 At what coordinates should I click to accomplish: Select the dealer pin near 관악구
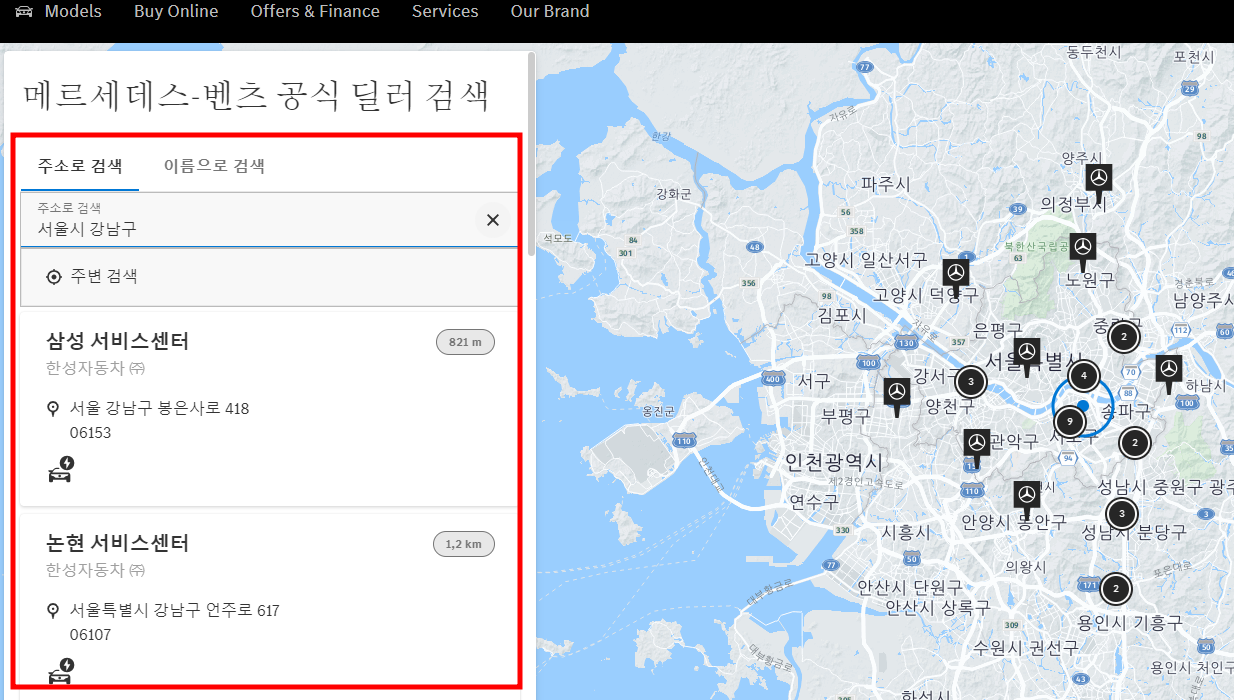[975, 440]
